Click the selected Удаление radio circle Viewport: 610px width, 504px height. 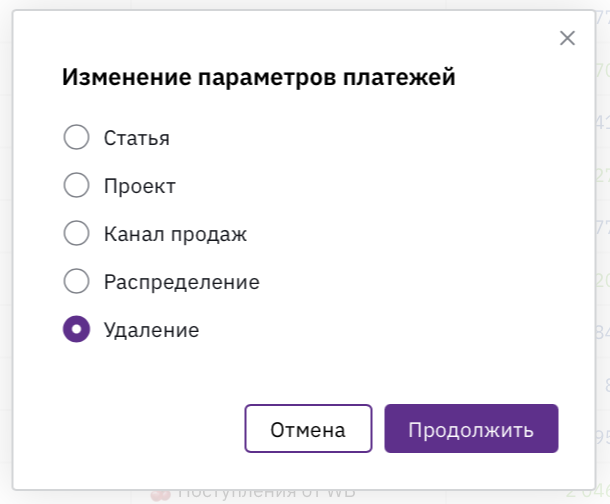[76, 329]
